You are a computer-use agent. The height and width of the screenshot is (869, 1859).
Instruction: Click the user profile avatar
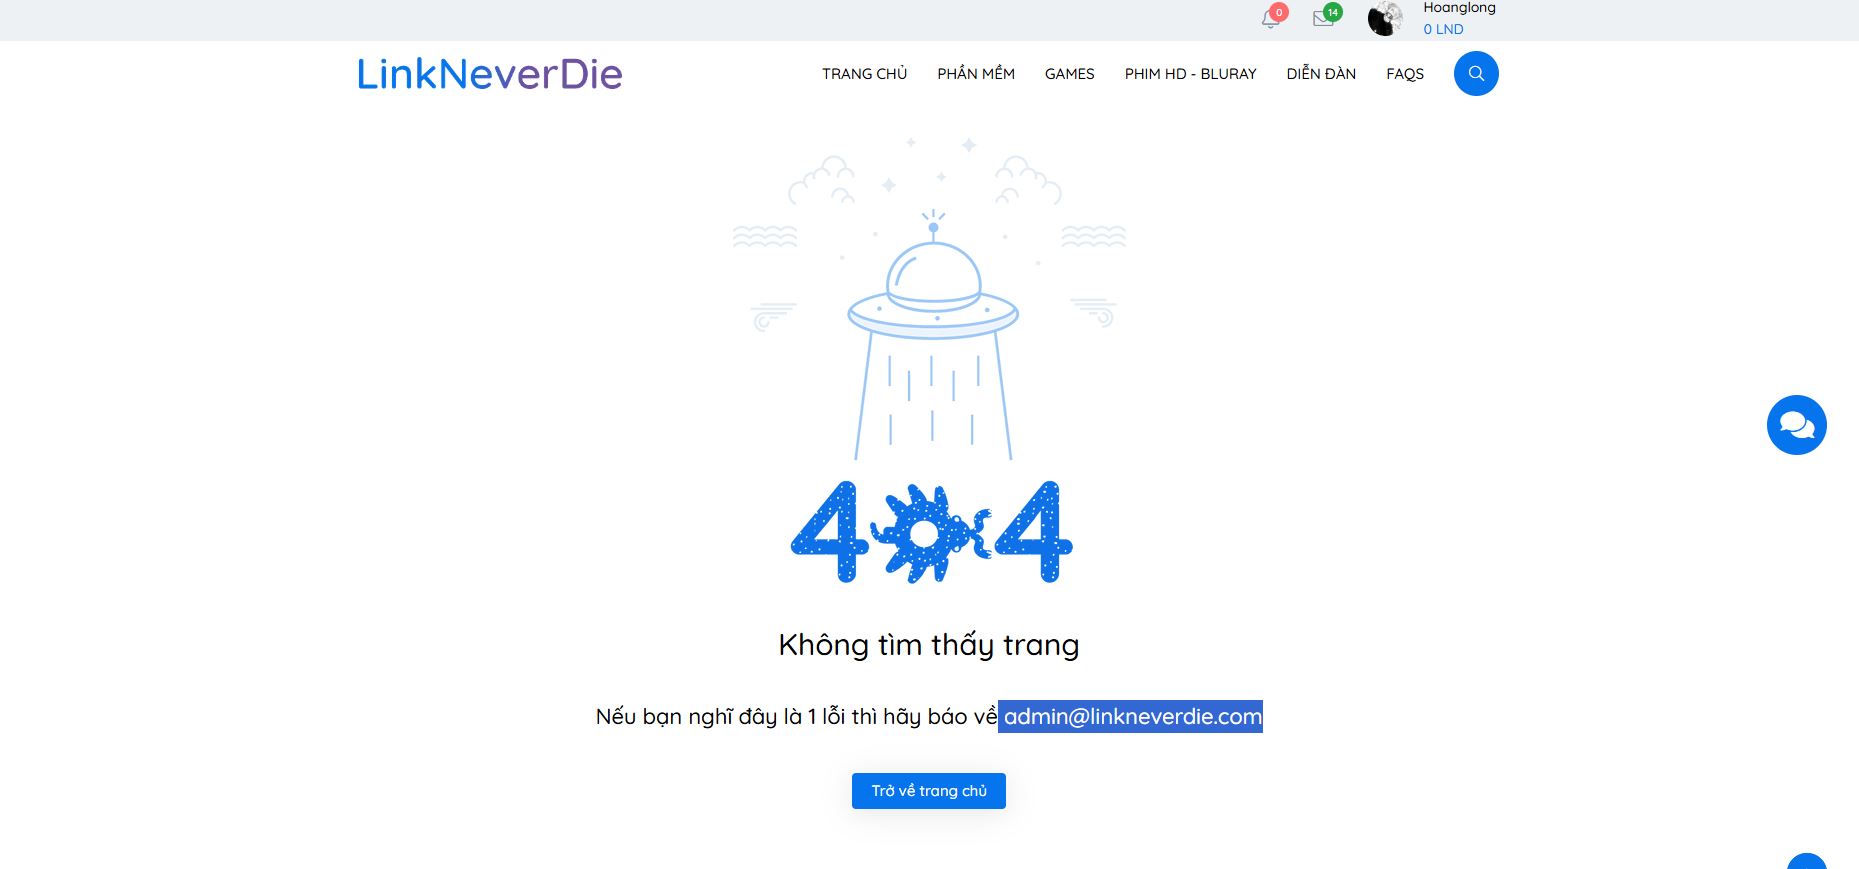[1385, 19]
